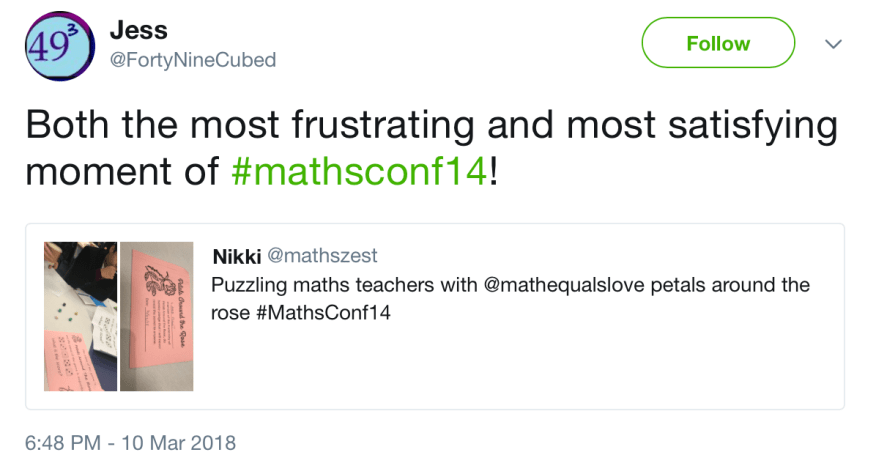View the left photo in quoted tweet
This screenshot has width=876, height=466.
(80, 316)
